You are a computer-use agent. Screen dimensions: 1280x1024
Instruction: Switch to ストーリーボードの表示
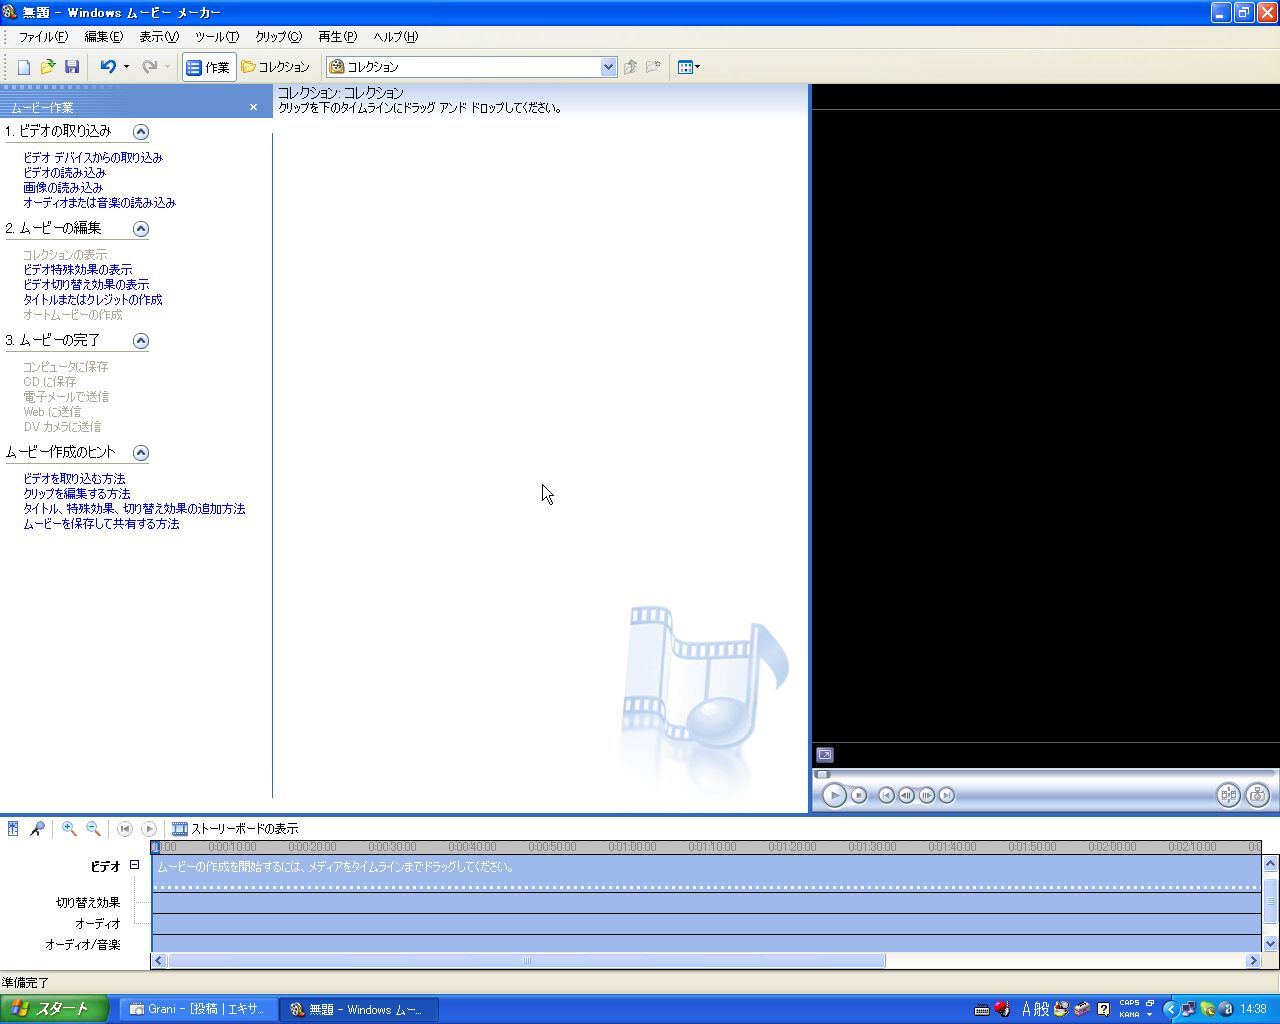(235, 829)
